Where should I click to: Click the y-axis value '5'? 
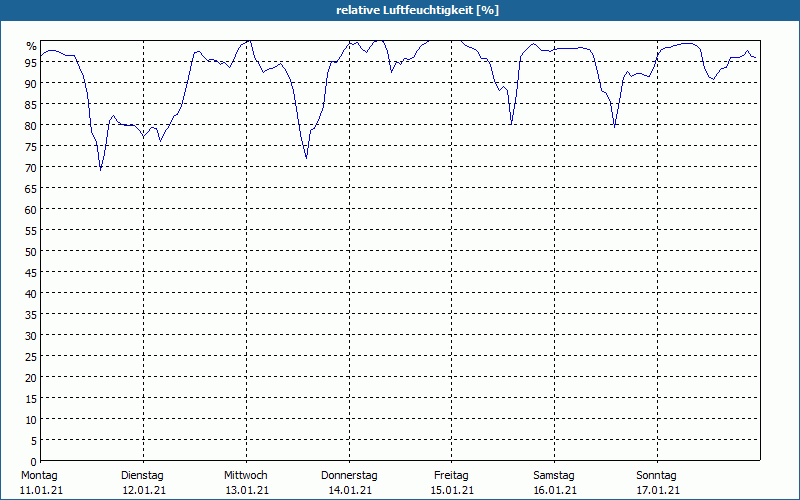point(34,441)
